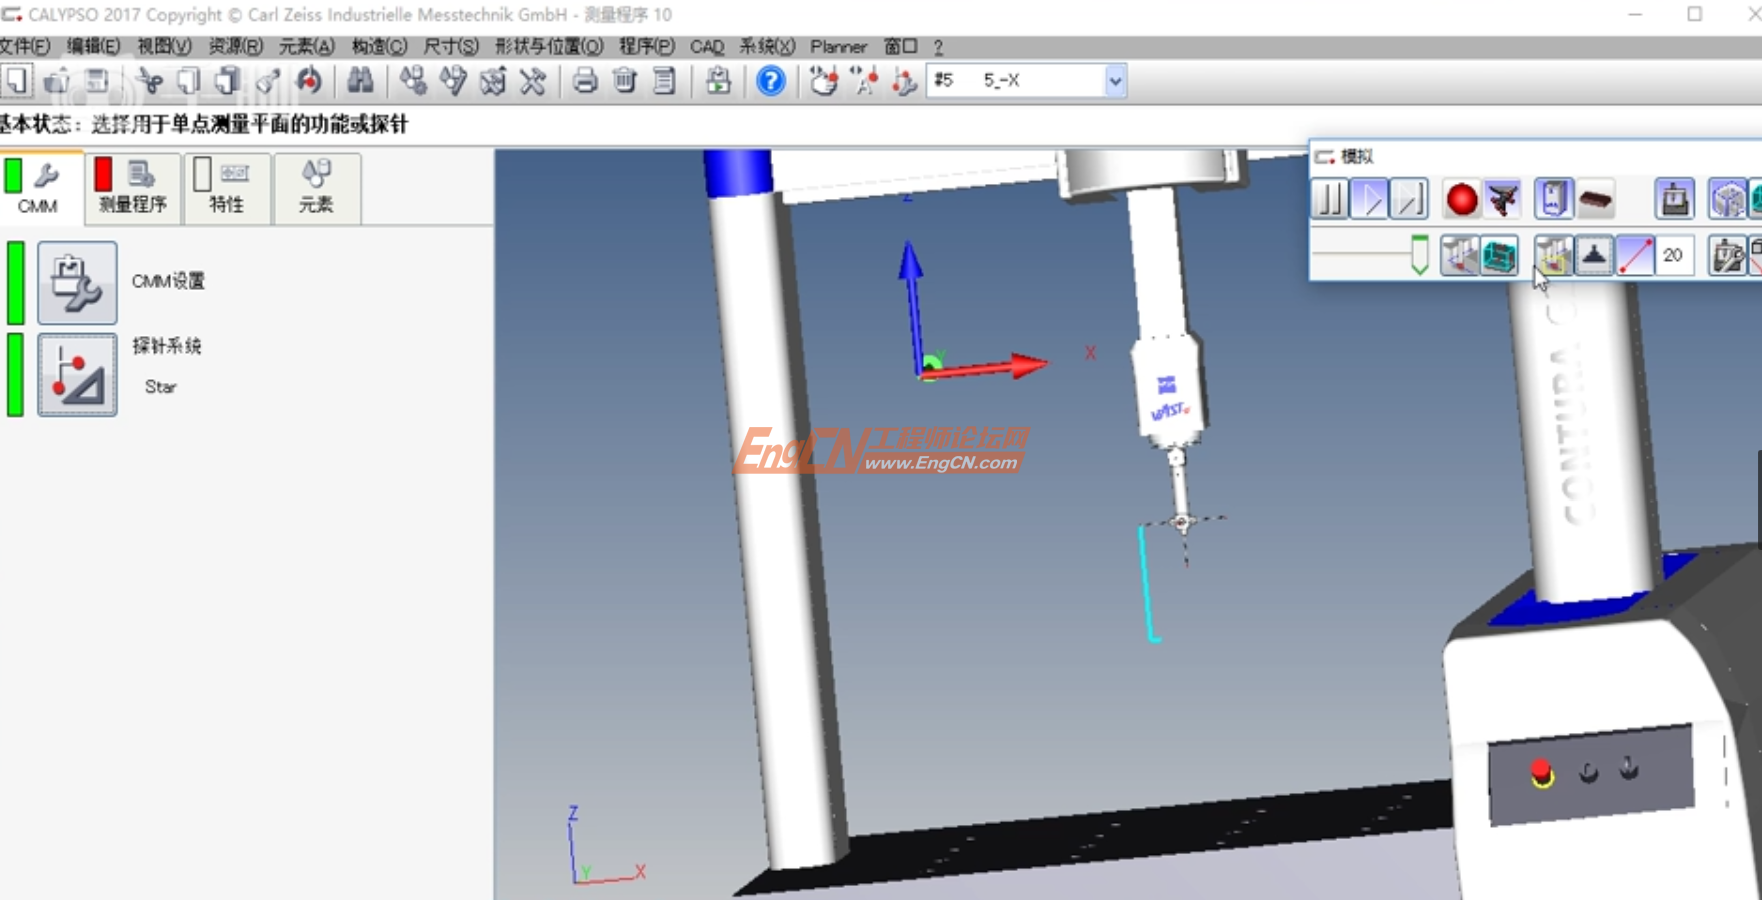Switch to the 测量程序 tab

pos(132,187)
